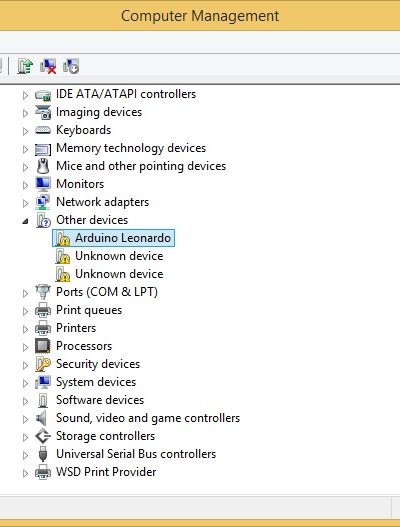Click the Scan for hardware changes icon
Image resolution: width=400 pixels, height=527 pixels.
(x=71, y=66)
